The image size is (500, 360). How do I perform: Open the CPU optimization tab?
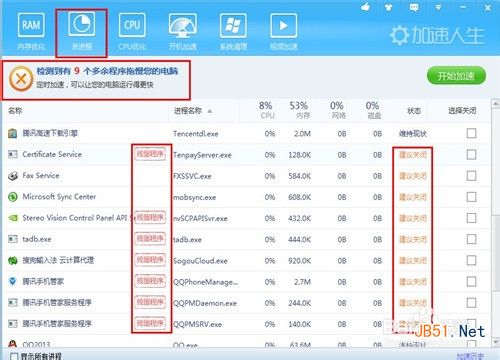pyautogui.click(x=132, y=32)
